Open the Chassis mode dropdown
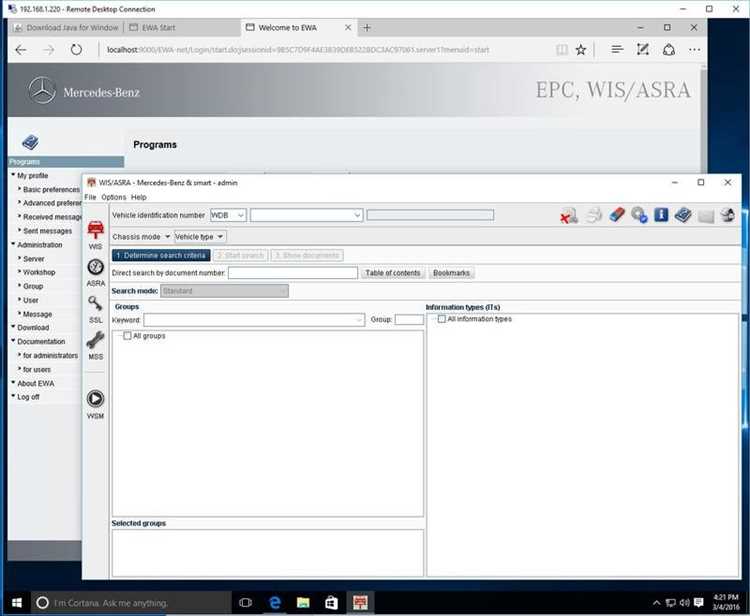Viewport: 750px width, 616px height. pos(141,237)
